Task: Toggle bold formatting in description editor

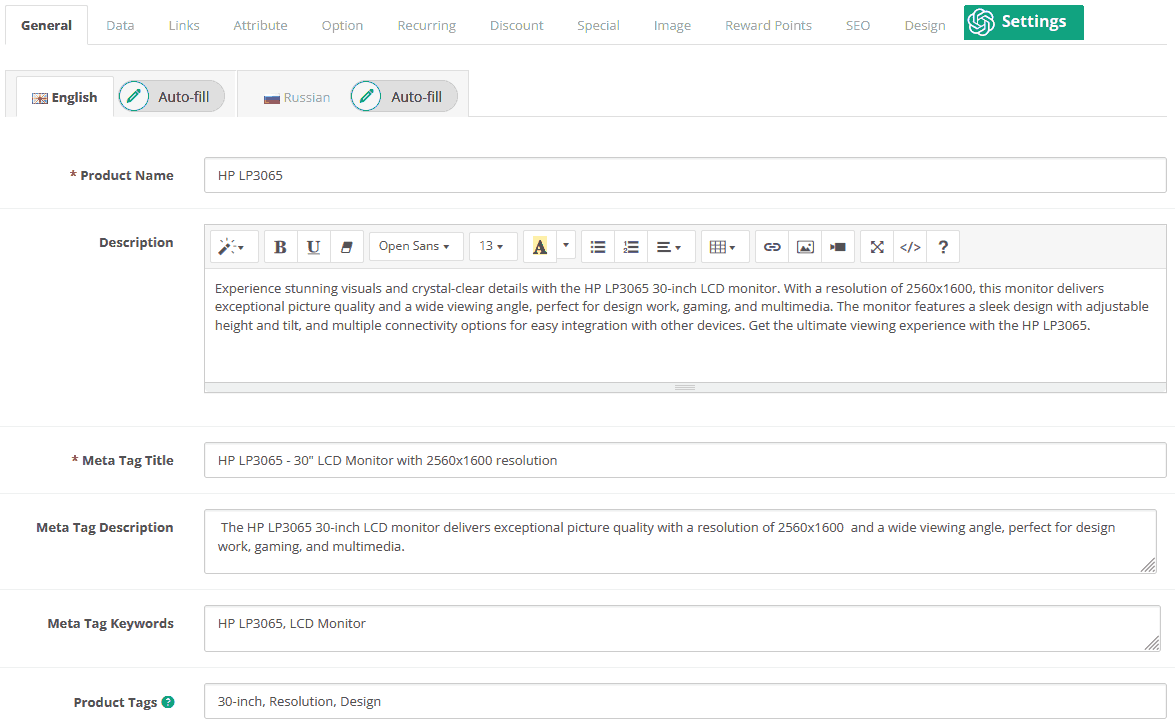Action: coord(280,247)
